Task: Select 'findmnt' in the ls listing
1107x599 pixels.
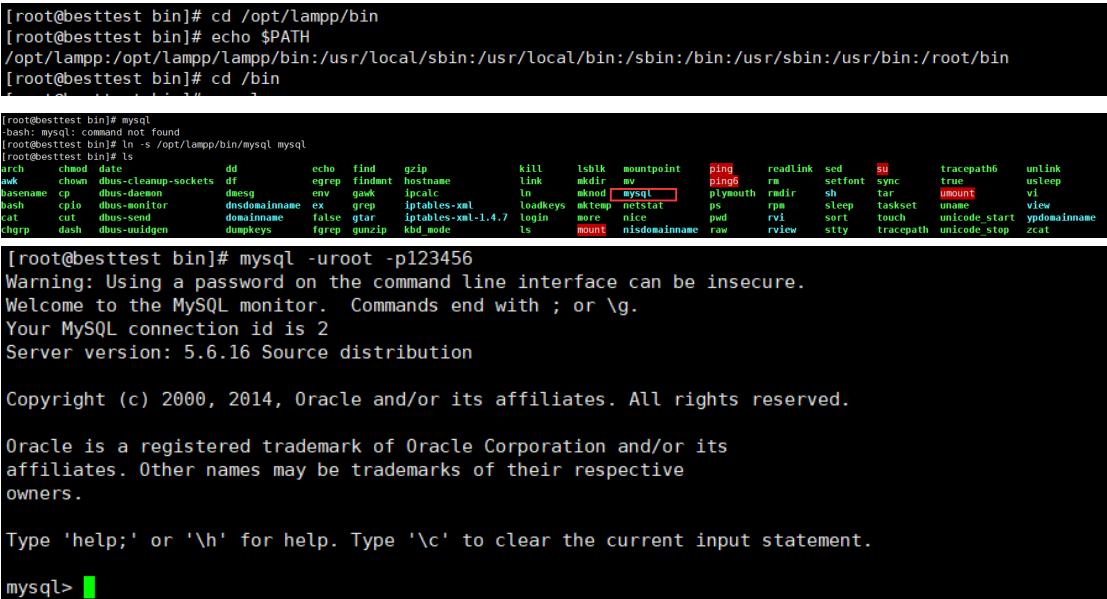Action: click(x=373, y=181)
